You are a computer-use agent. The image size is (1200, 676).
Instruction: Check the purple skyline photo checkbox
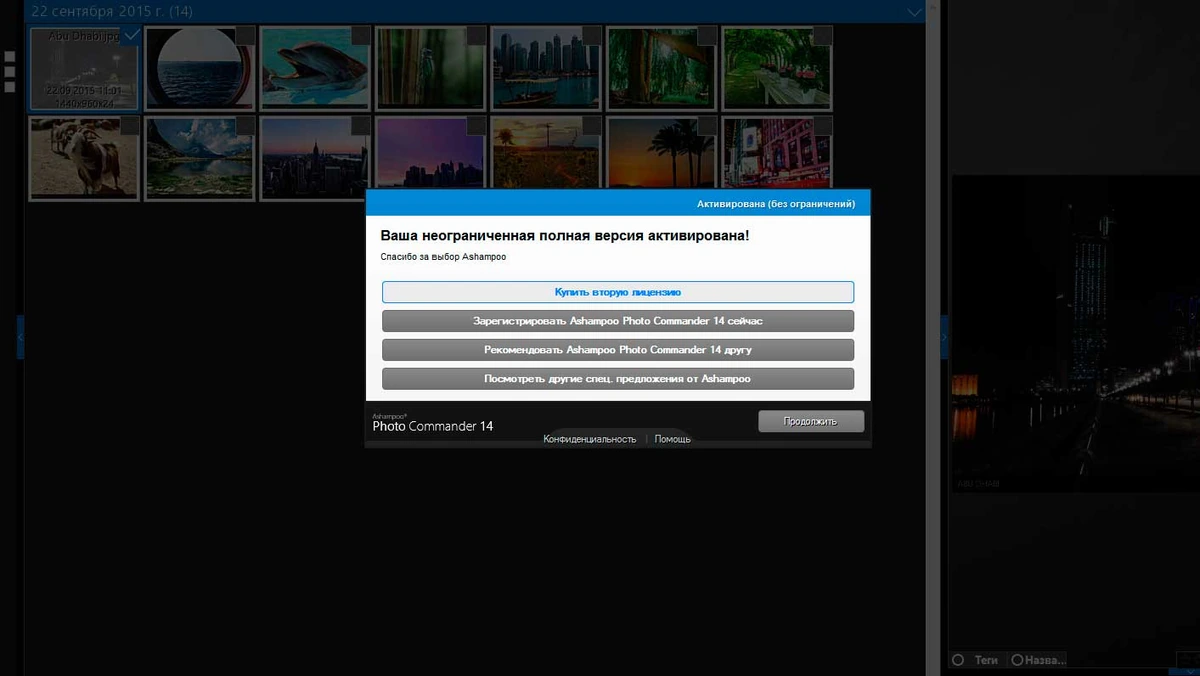coord(477,126)
